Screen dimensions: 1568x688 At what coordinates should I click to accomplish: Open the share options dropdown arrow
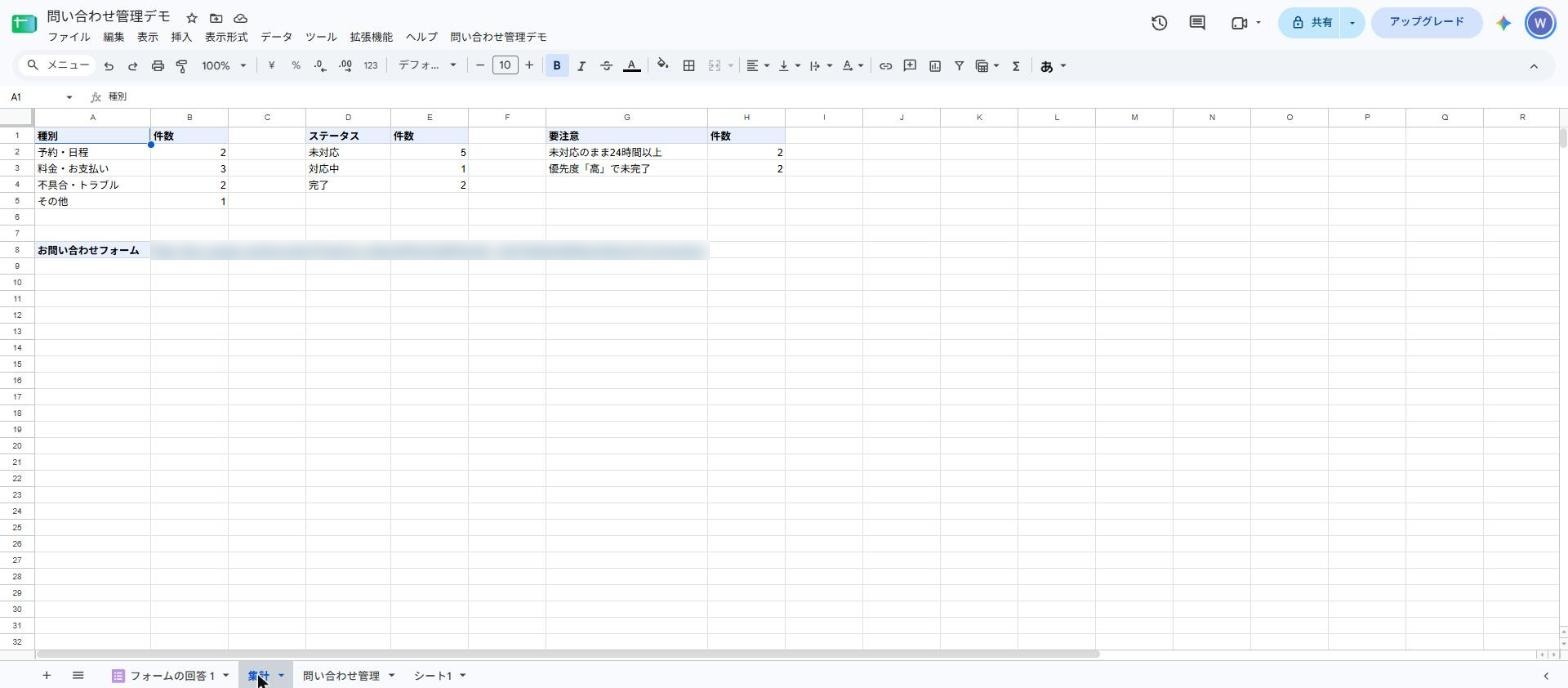[1353, 22]
